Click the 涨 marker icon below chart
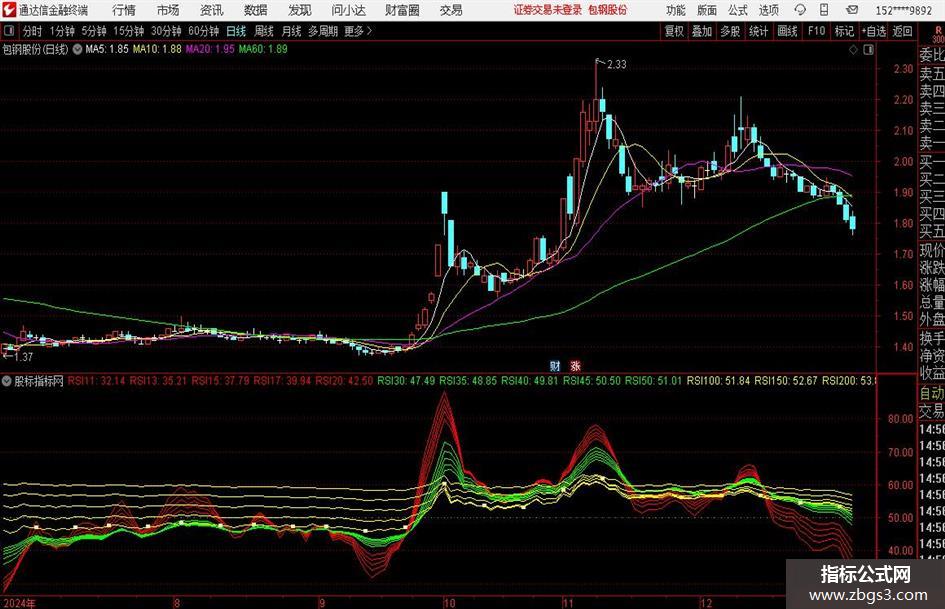 [576, 365]
